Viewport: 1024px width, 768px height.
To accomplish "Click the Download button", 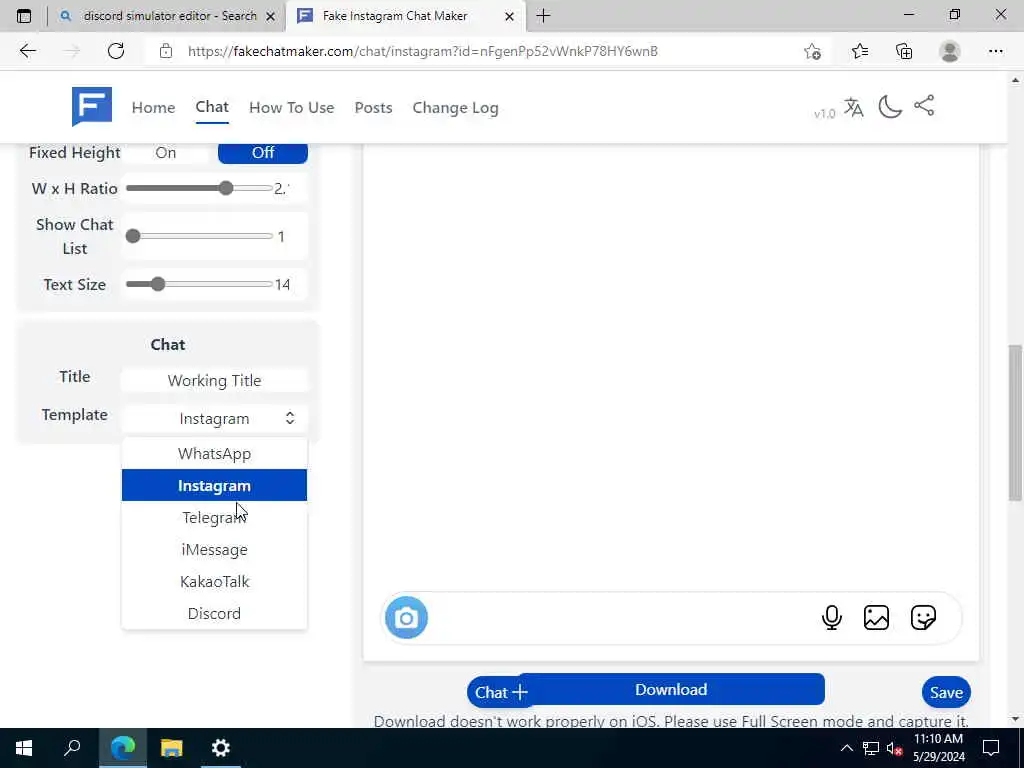I will [671, 690].
